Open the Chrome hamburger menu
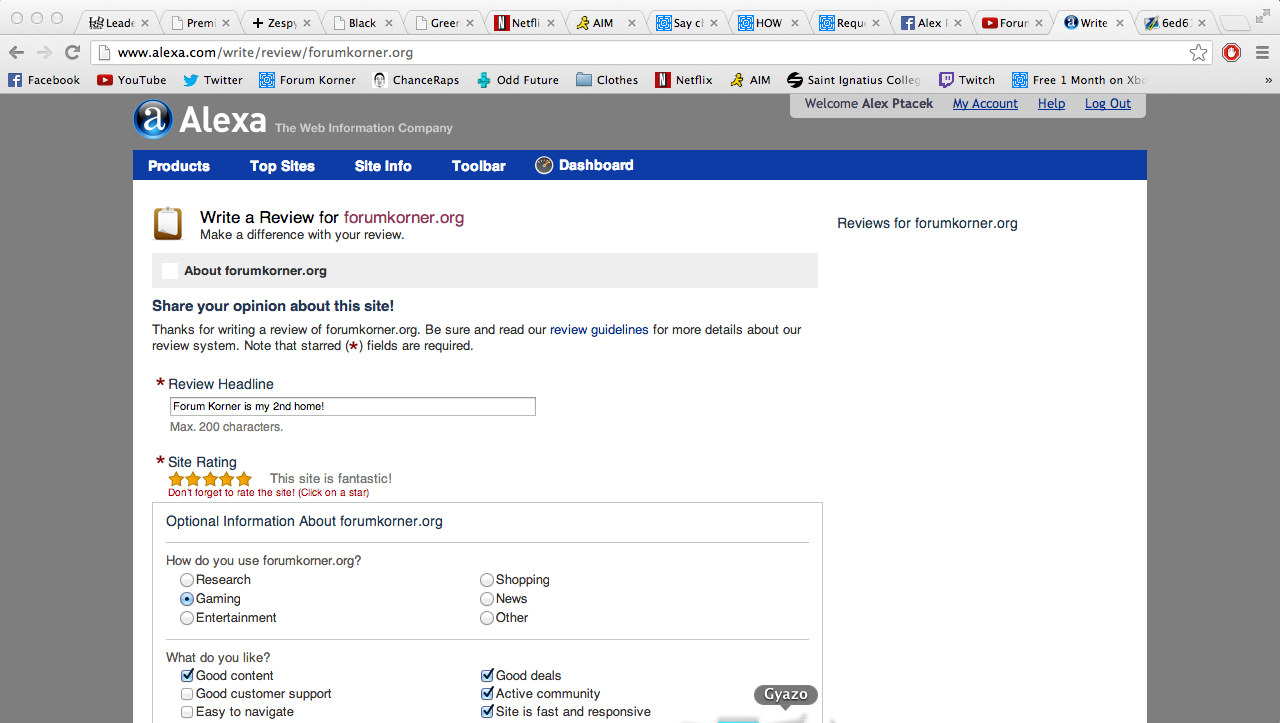The width and height of the screenshot is (1280, 723). click(x=1262, y=53)
